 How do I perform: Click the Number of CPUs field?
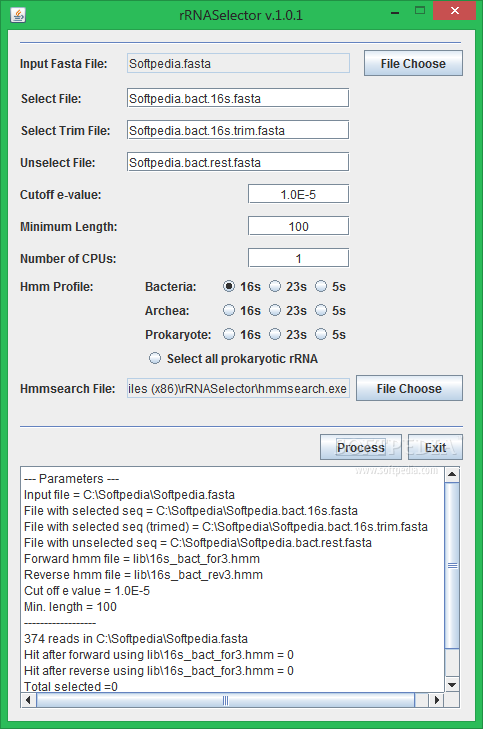click(298, 258)
